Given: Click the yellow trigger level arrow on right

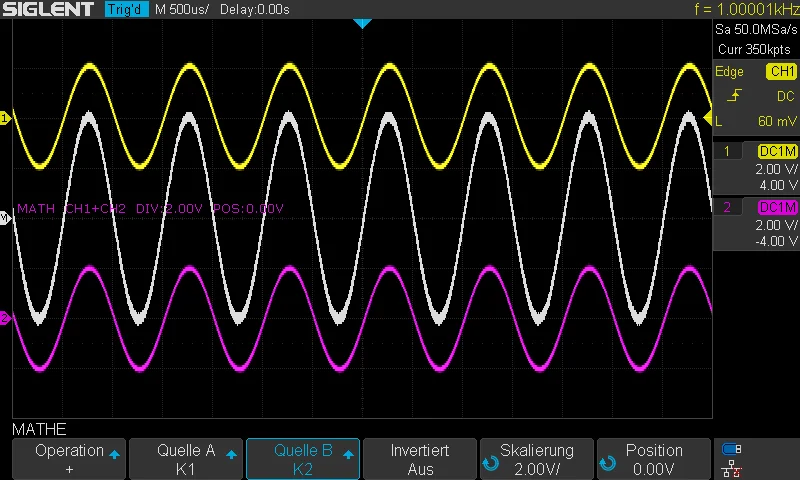Looking at the screenshot, I should (x=708, y=119).
